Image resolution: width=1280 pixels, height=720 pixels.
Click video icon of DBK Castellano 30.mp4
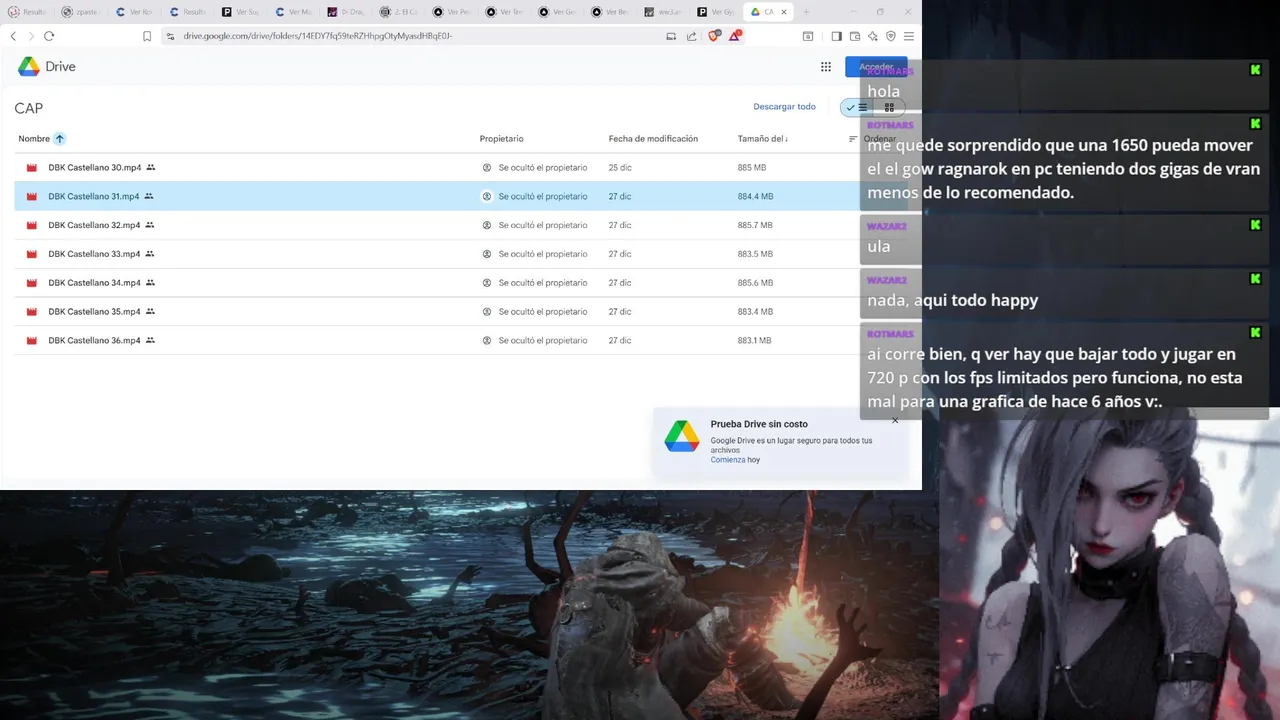(32, 168)
